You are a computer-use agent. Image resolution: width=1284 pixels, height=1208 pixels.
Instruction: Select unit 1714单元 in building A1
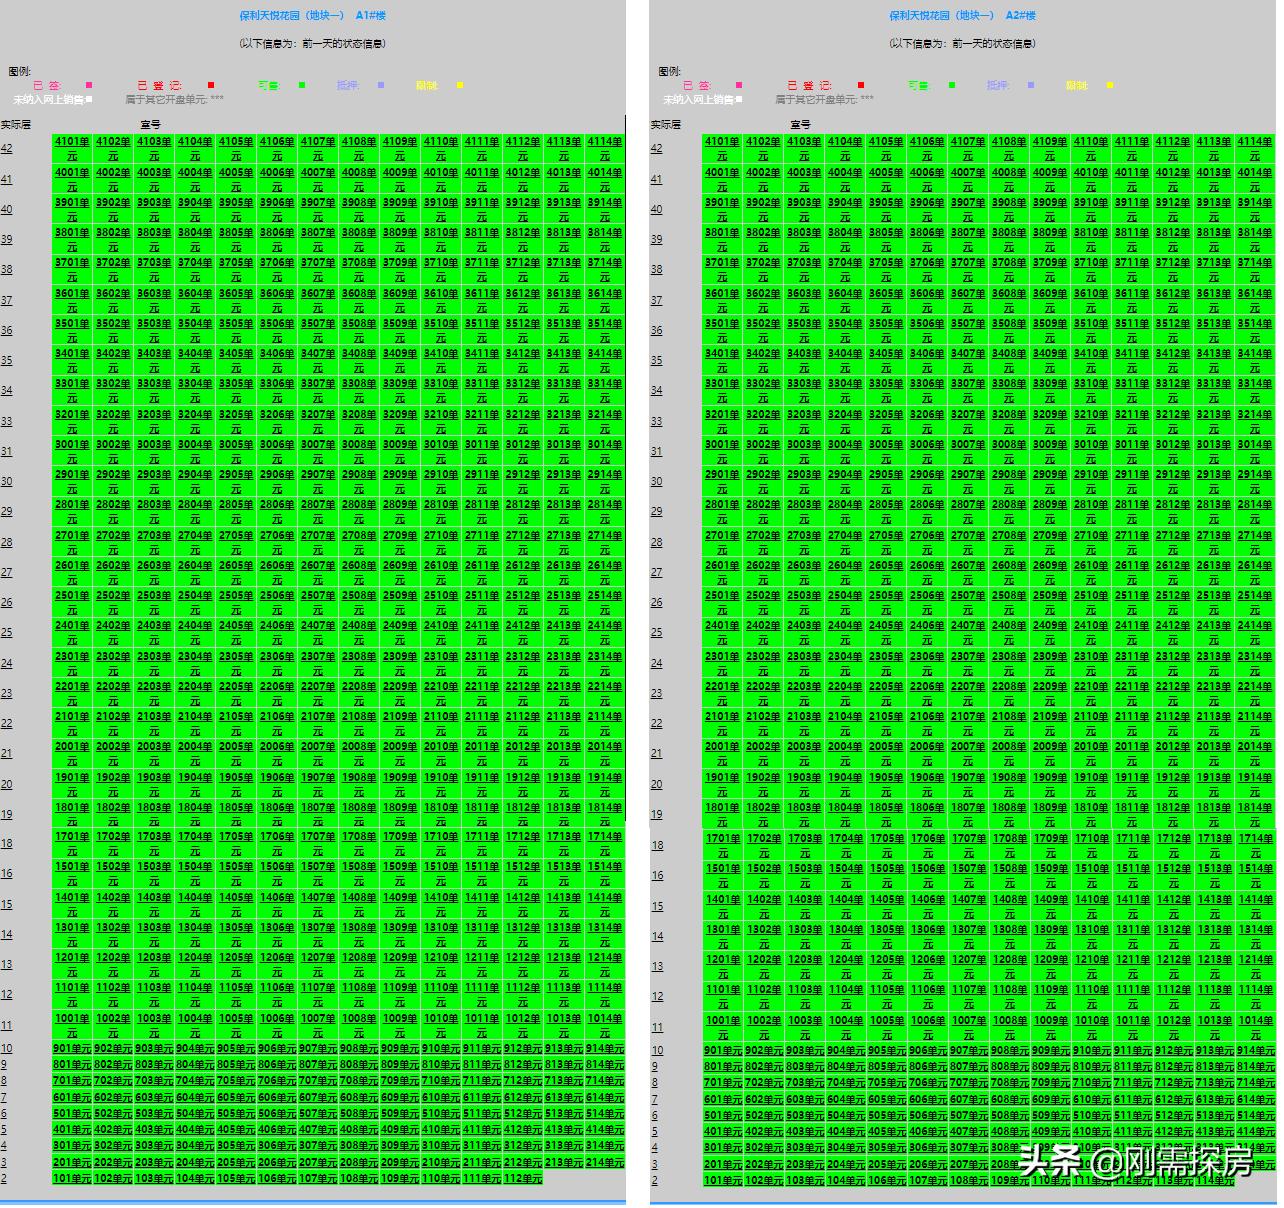604,837
